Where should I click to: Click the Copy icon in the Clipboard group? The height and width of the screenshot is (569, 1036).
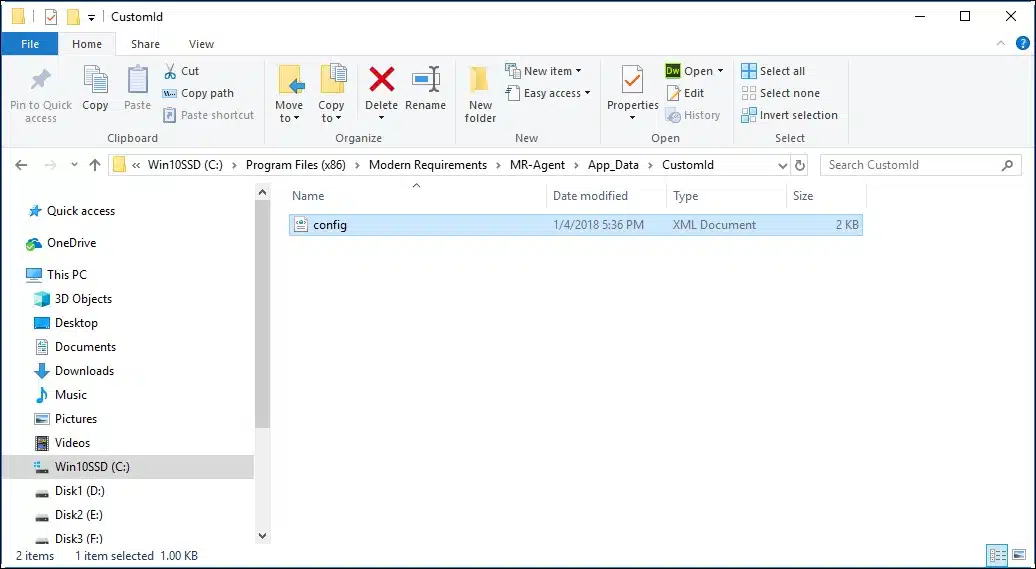[96, 82]
